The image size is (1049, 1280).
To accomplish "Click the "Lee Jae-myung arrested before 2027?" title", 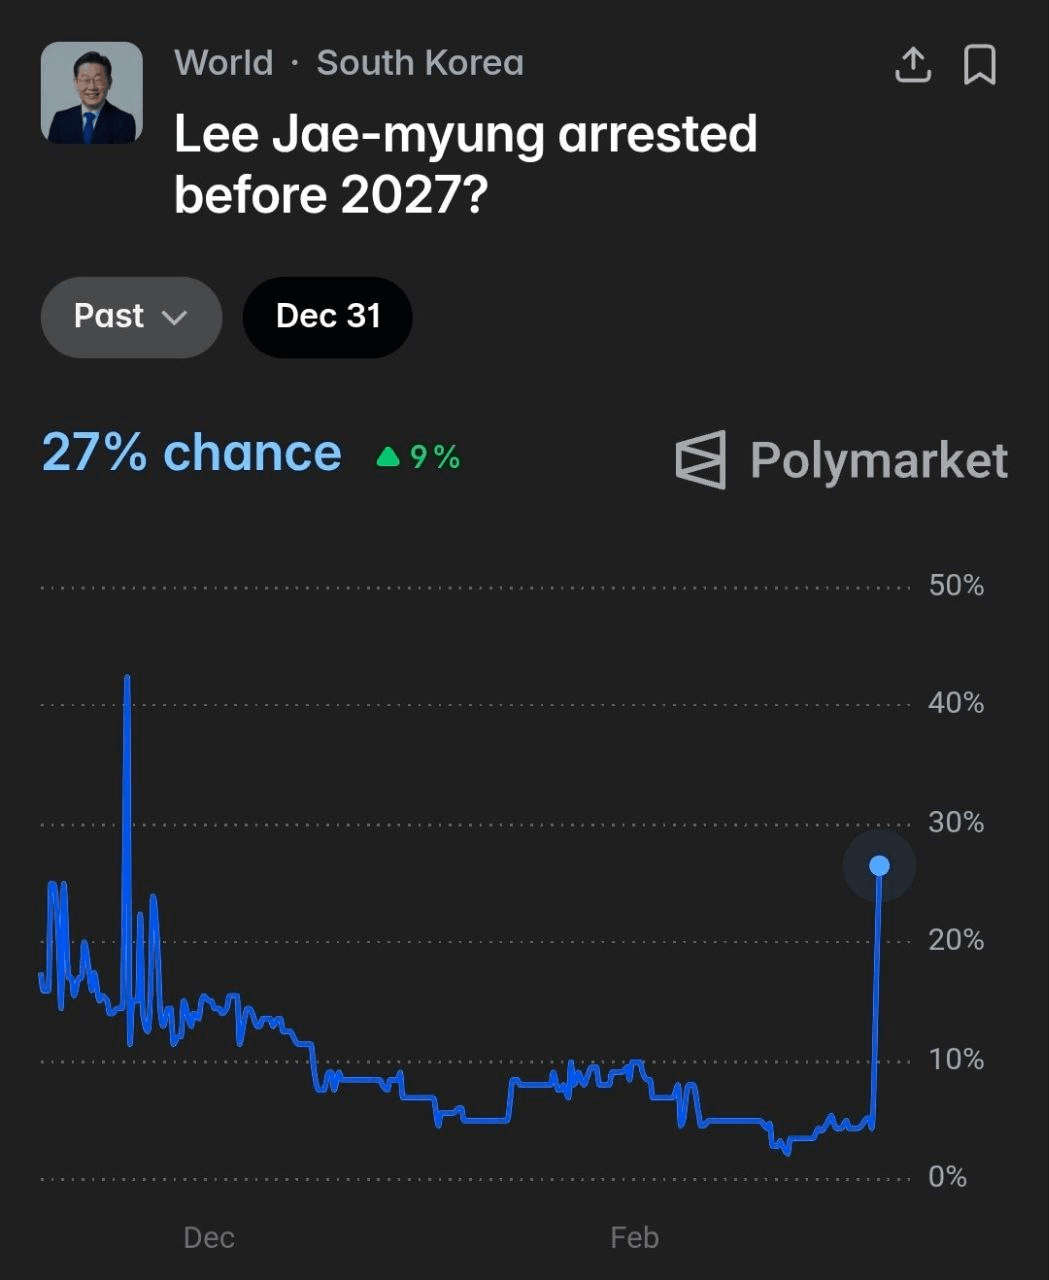I will pos(465,164).
